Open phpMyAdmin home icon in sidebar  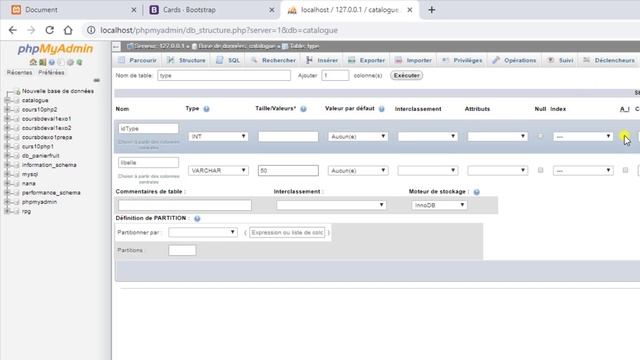(33, 62)
